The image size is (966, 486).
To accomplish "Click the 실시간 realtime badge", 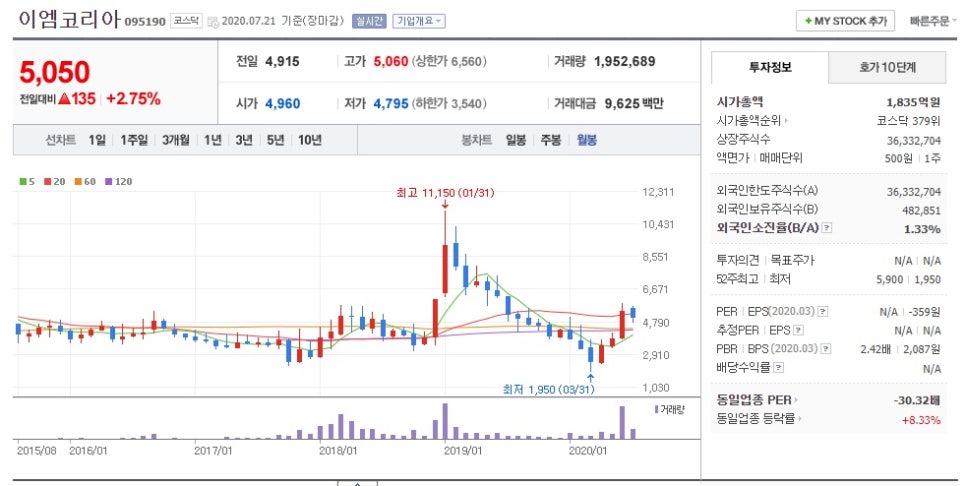I will [x=369, y=21].
